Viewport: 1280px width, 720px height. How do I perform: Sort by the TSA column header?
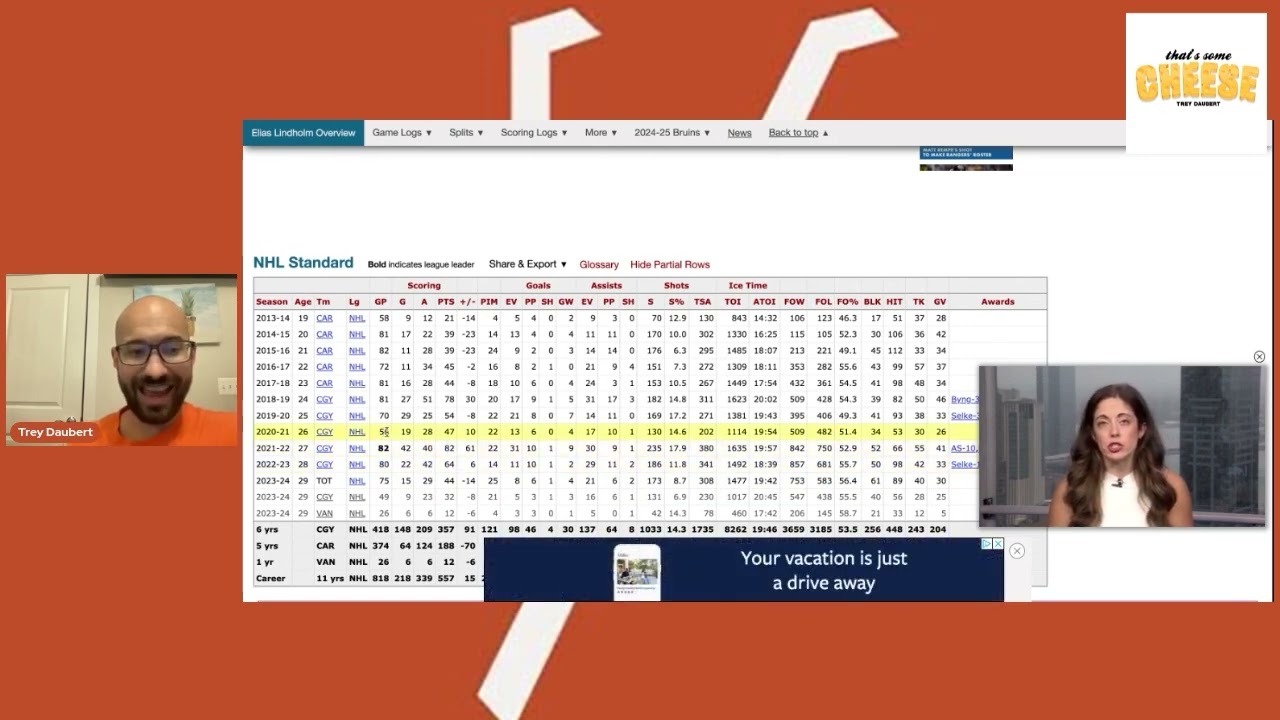point(703,302)
